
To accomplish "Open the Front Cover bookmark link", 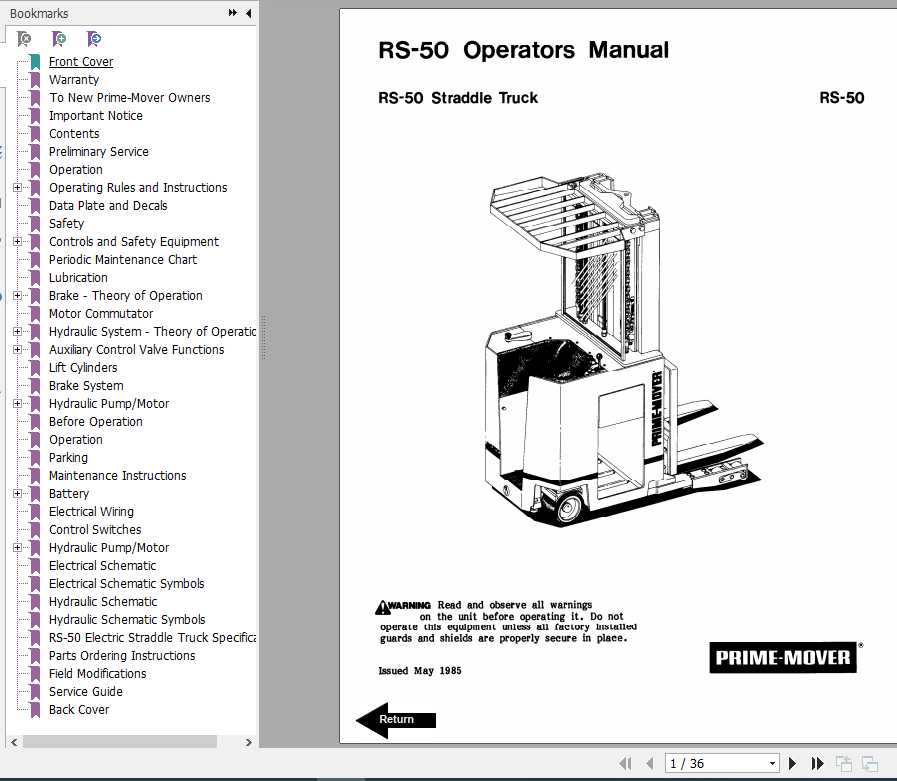I will [x=81, y=61].
